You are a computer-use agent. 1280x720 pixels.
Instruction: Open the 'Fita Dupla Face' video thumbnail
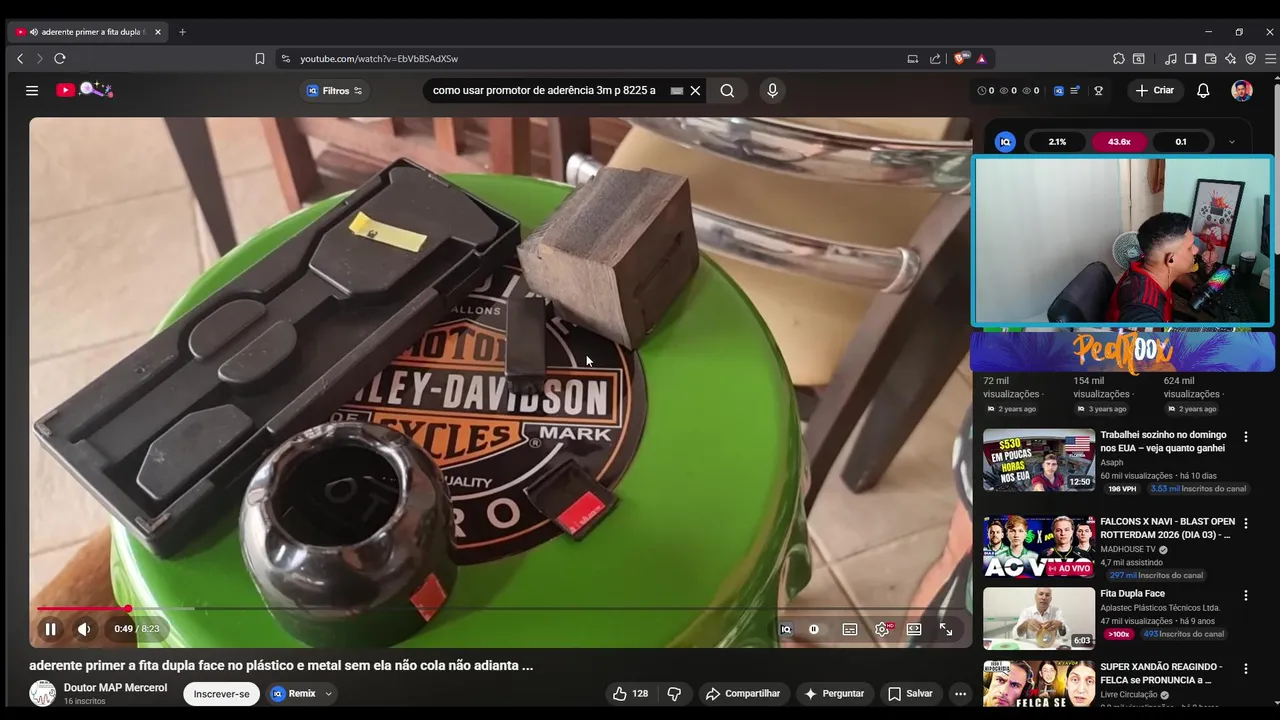click(1039, 618)
